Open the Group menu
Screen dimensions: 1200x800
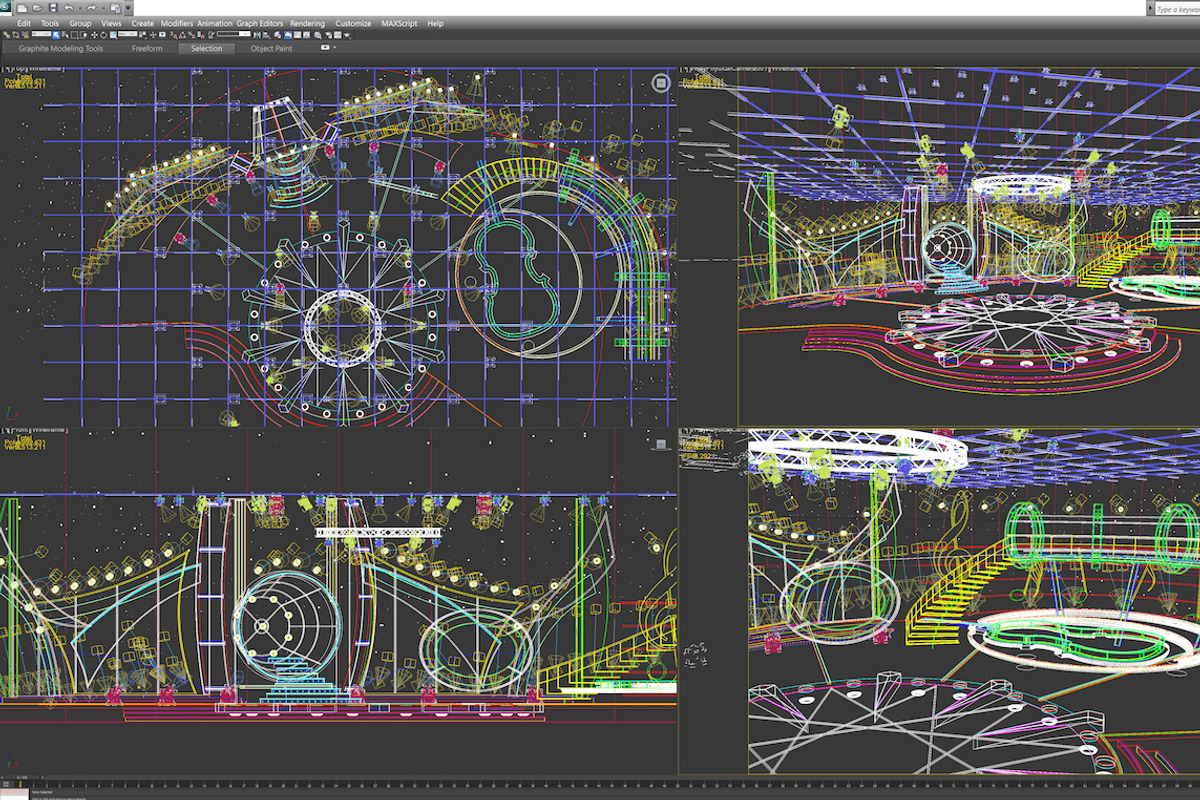click(80, 23)
